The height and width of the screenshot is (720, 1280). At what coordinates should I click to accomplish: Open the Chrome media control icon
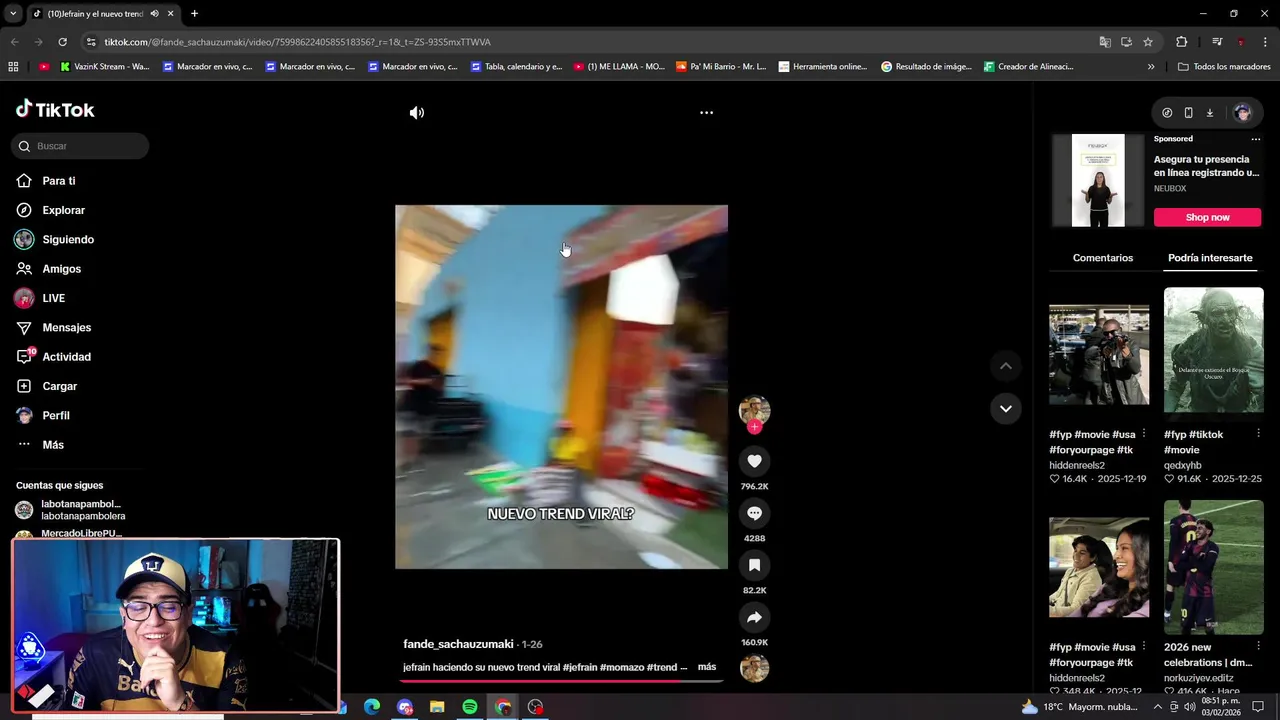tap(1217, 42)
